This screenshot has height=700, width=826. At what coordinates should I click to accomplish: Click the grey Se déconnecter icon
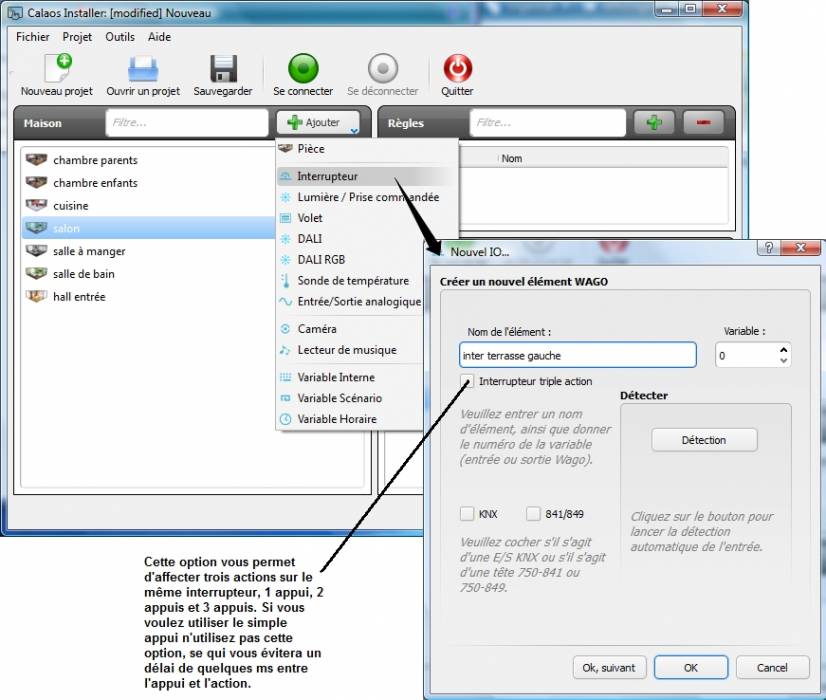(x=383, y=68)
